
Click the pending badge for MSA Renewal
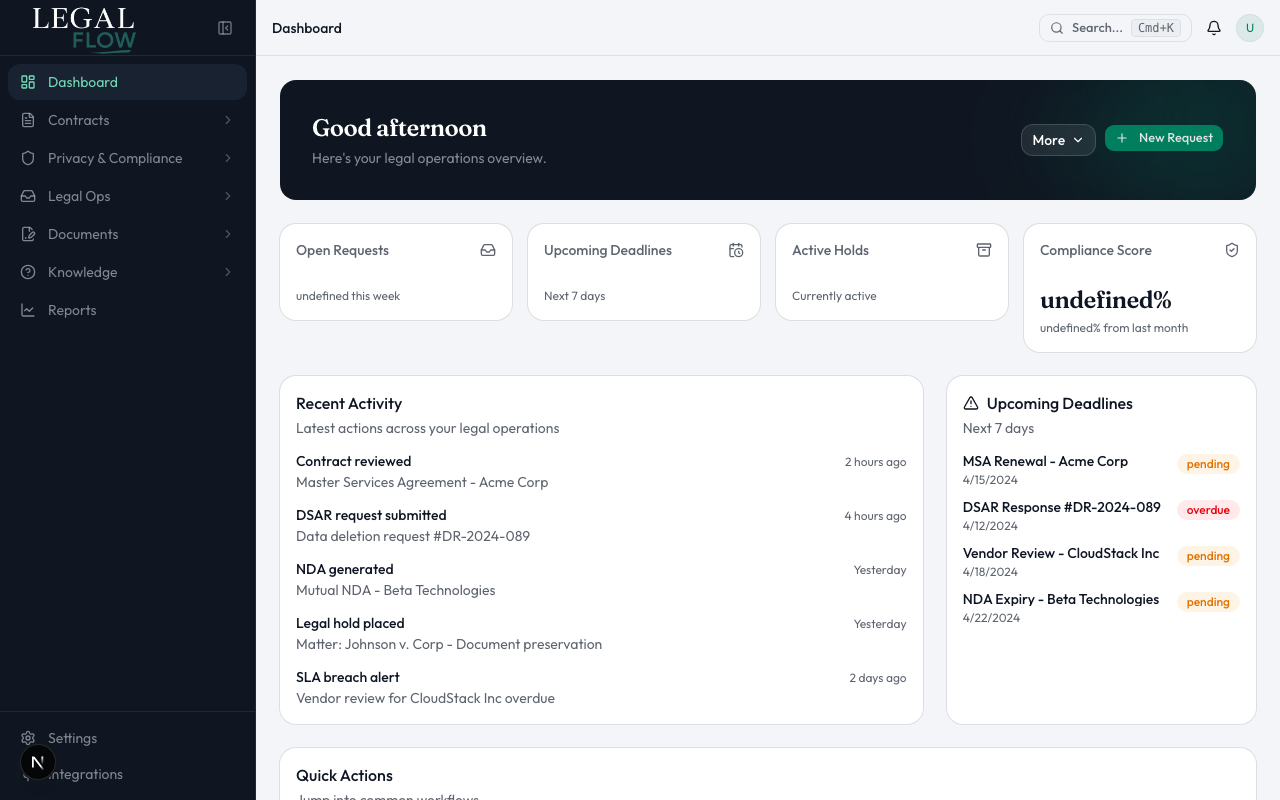1208,464
